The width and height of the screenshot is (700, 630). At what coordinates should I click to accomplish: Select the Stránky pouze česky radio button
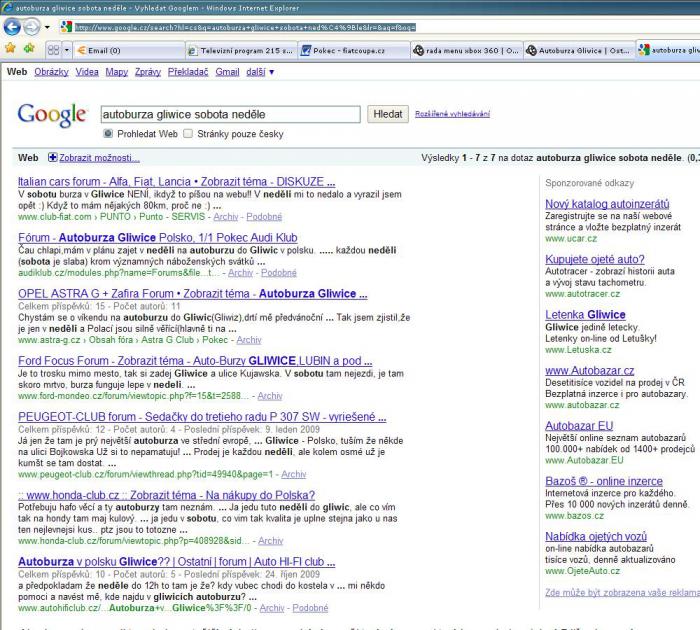tap(190, 132)
